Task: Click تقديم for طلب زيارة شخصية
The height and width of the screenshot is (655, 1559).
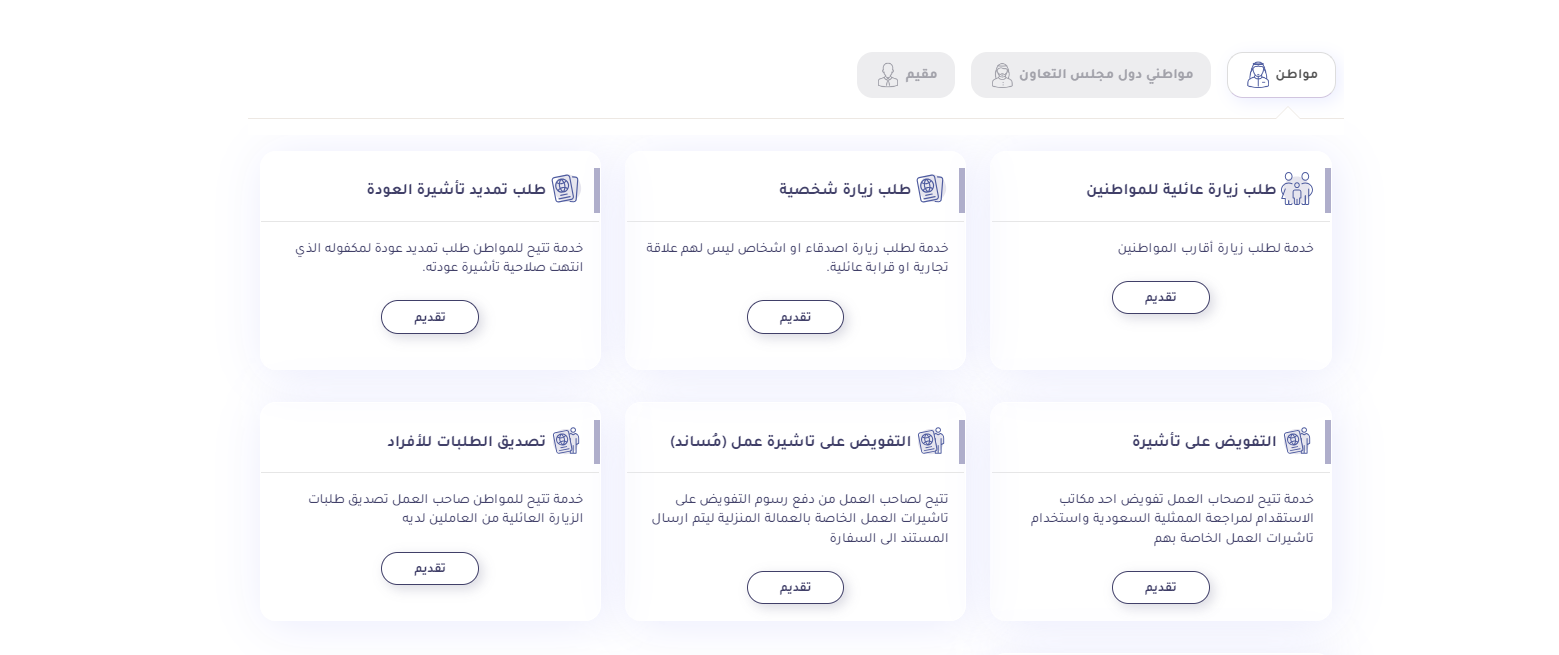Action: [x=795, y=317]
